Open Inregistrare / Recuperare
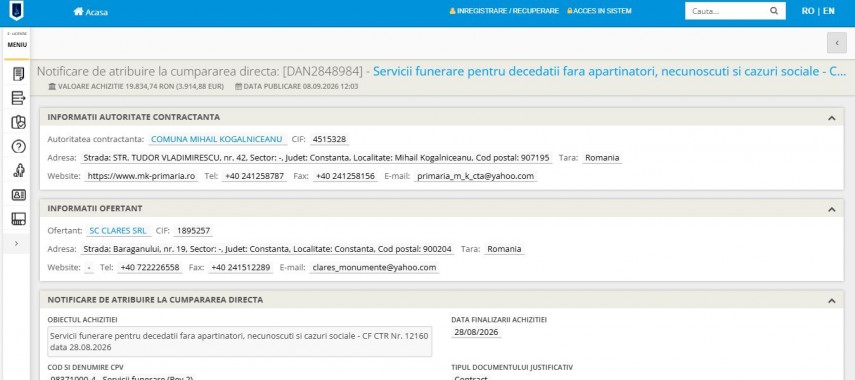Screen dimensions: 855x380 tap(504, 11)
